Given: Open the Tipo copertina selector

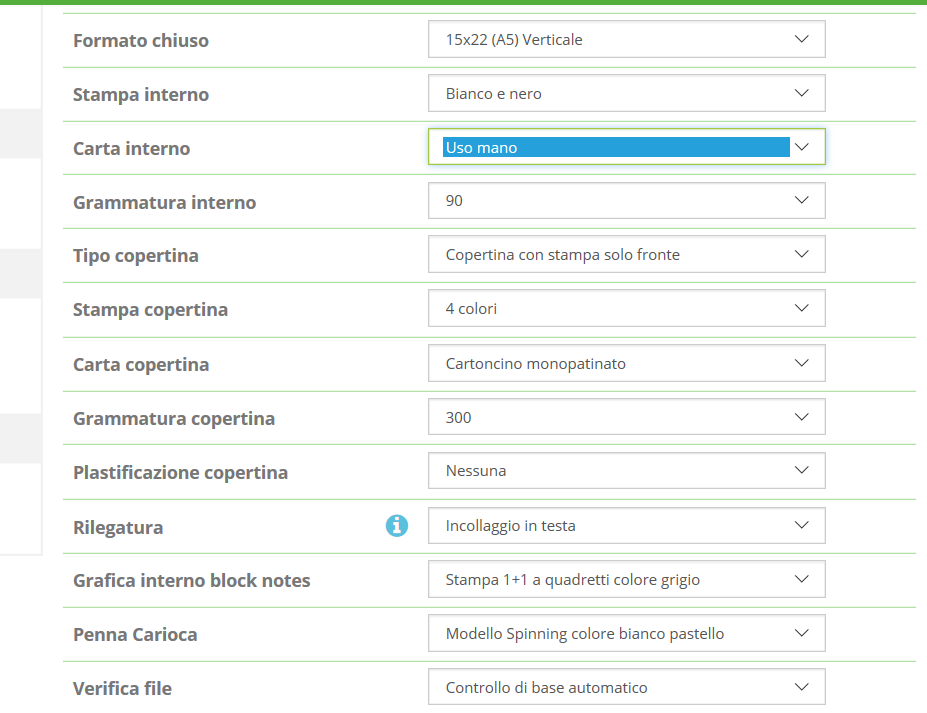Looking at the screenshot, I should pos(626,255).
